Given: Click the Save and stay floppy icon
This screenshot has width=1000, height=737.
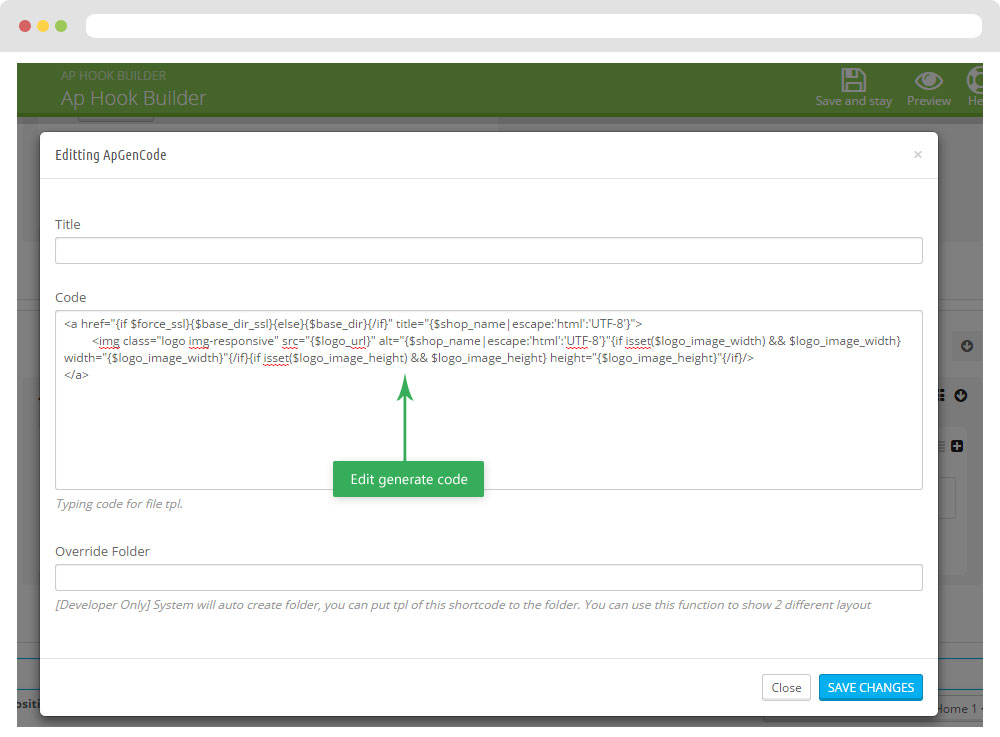Looking at the screenshot, I should pos(853,81).
